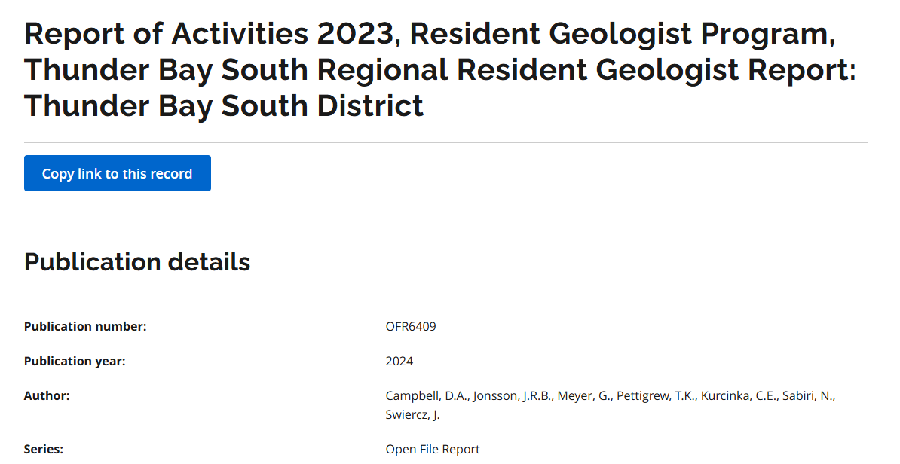This screenshot has height=464, width=900.
Task: Click the Thunder Bay South District title text
Action: [x=224, y=104]
